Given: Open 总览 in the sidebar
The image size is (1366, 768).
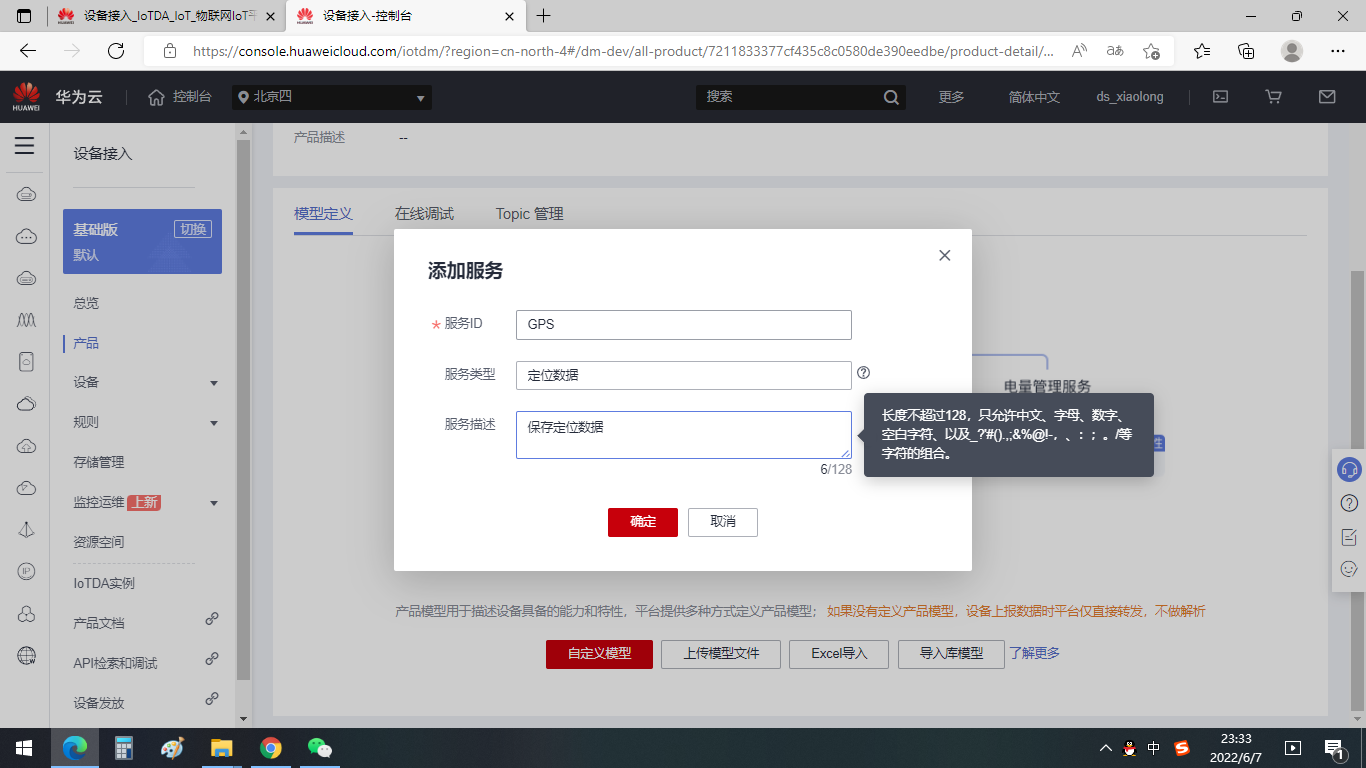Looking at the screenshot, I should [x=86, y=303].
